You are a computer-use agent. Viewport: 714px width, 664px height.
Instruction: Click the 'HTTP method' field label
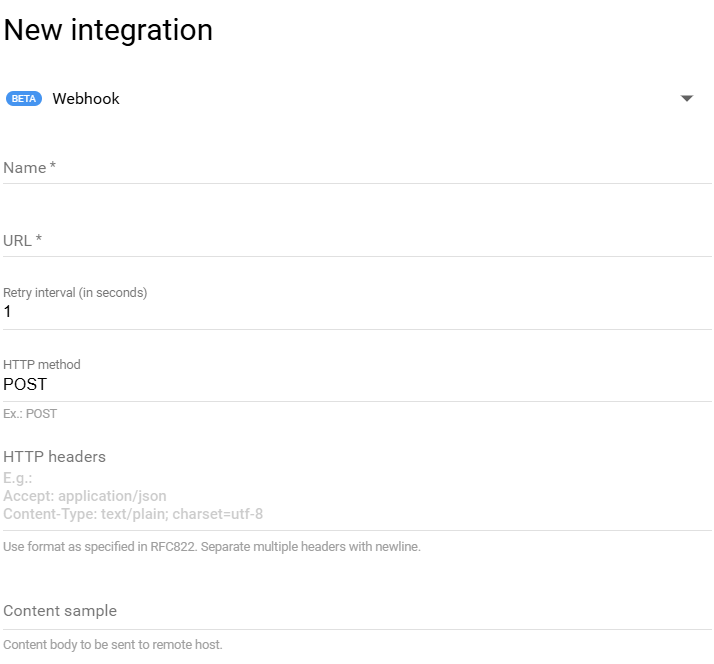point(42,365)
